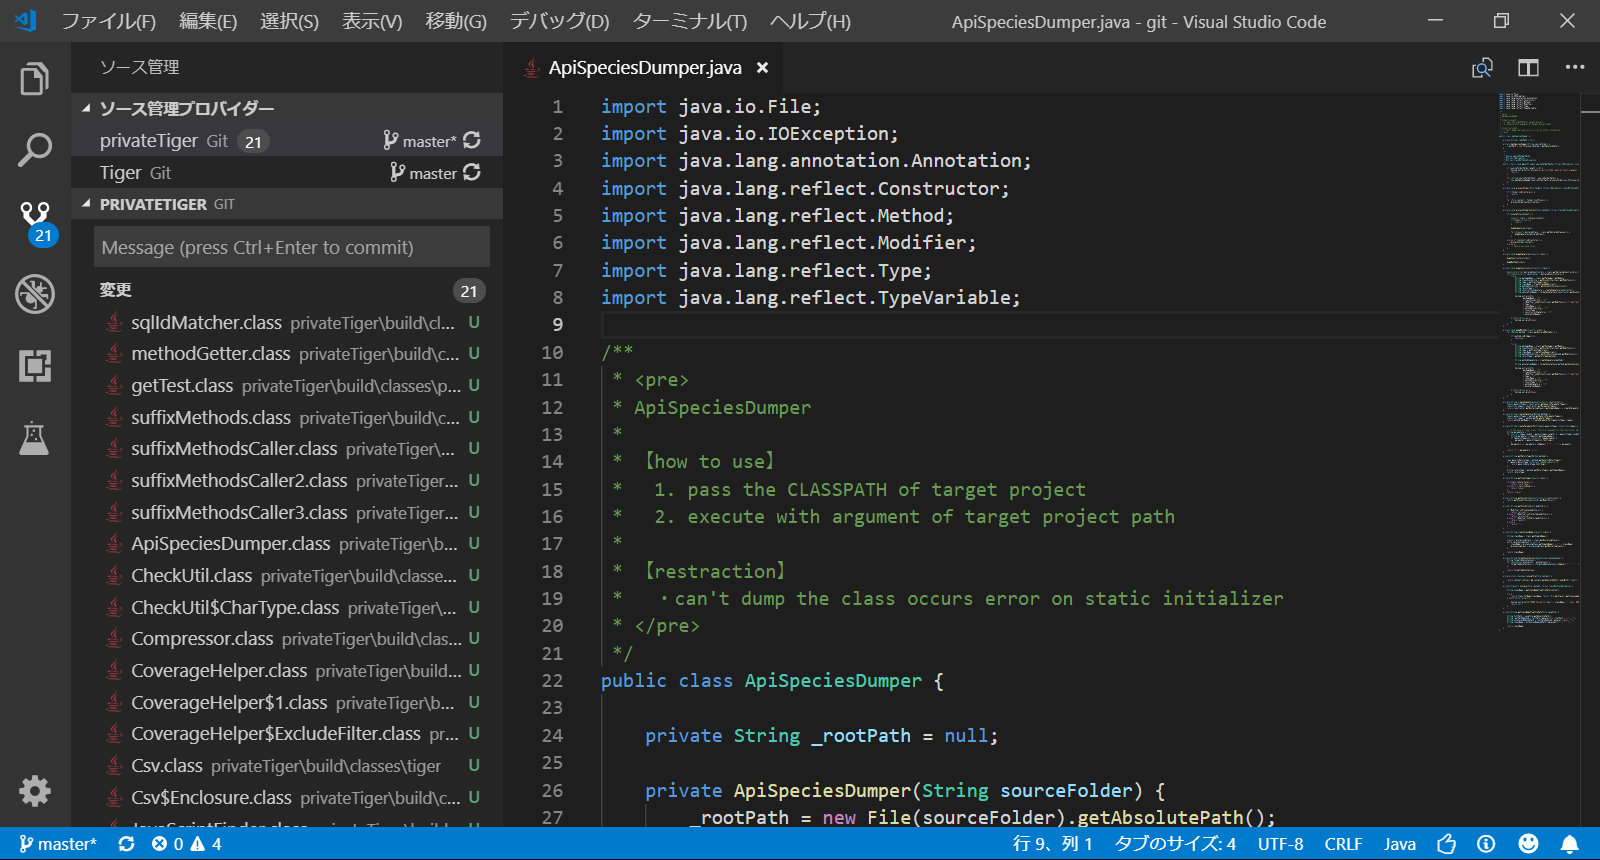Synchronize changes from status bar icon
This screenshot has height=860, width=1600.
pyautogui.click(x=126, y=844)
